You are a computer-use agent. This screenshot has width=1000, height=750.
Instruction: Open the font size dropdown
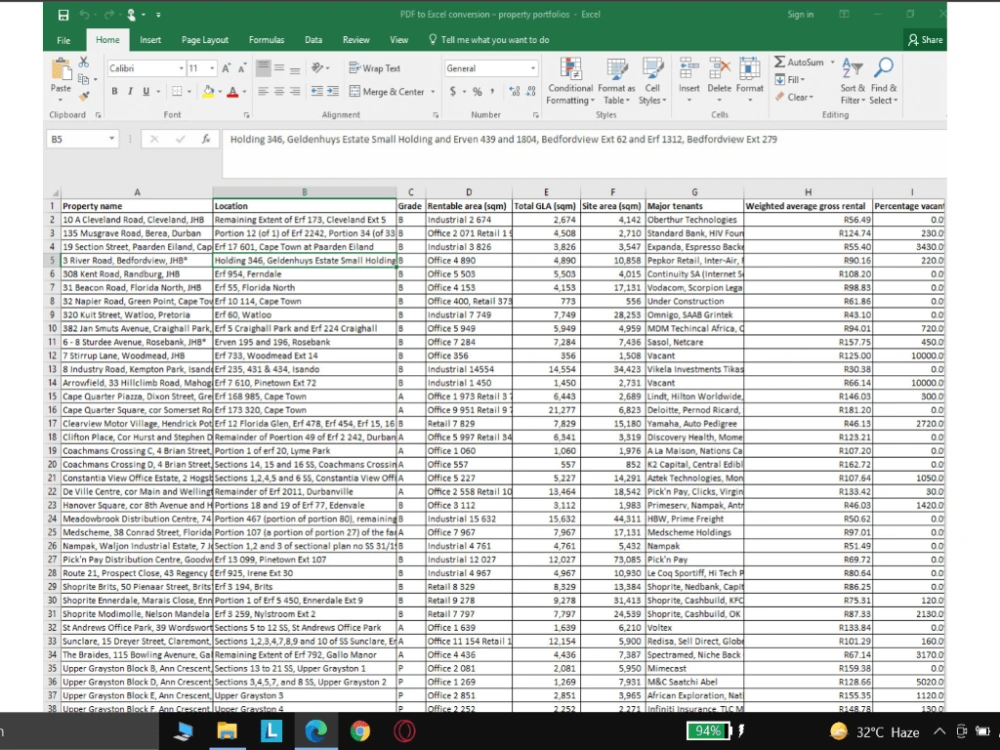point(212,68)
